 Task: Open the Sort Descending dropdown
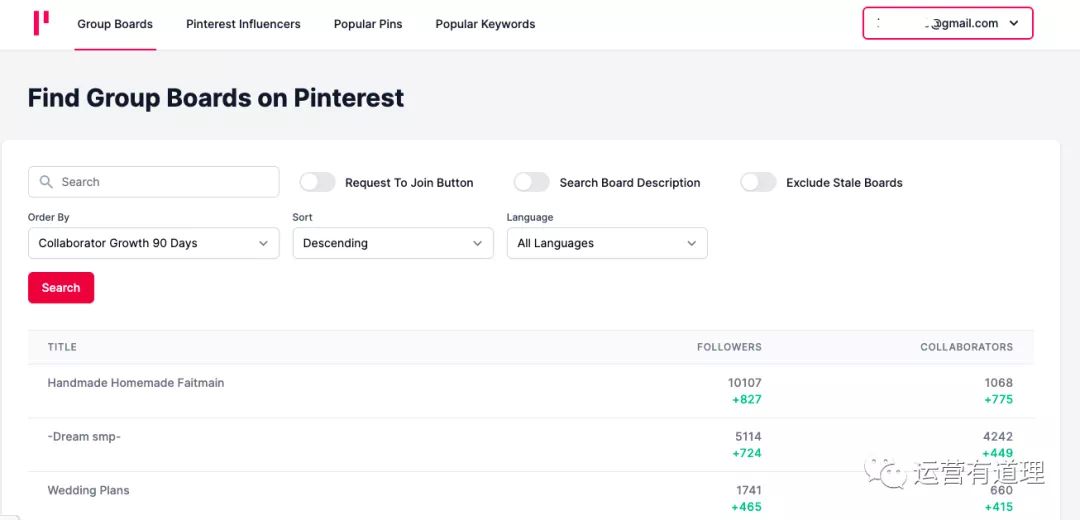coord(393,243)
